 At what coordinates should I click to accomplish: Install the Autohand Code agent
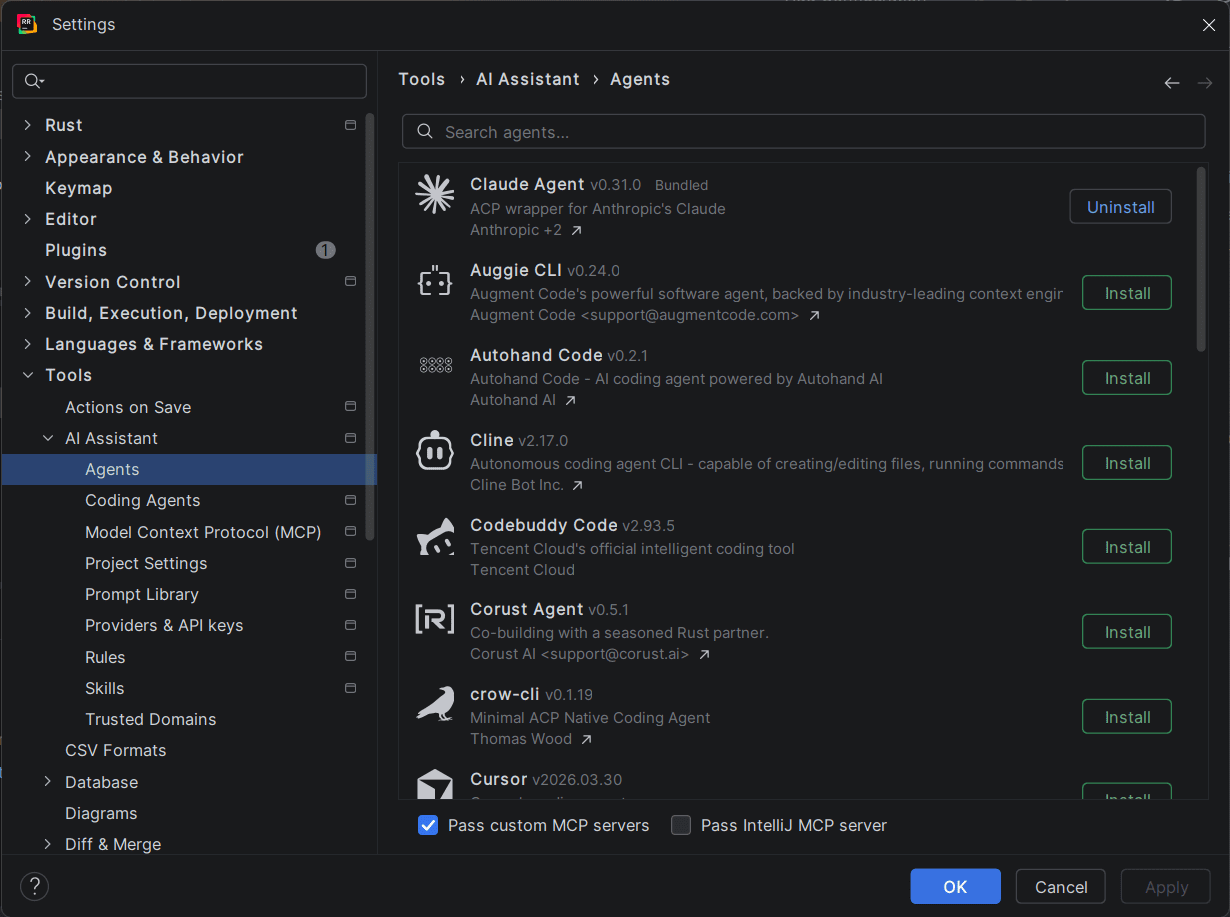(1127, 378)
